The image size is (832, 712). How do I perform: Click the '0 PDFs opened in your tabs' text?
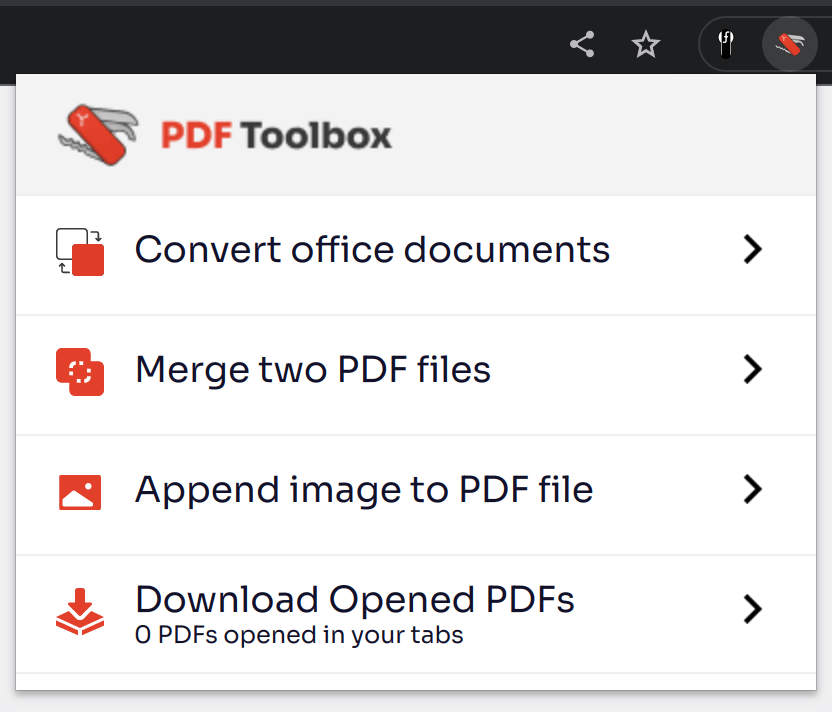pos(299,635)
